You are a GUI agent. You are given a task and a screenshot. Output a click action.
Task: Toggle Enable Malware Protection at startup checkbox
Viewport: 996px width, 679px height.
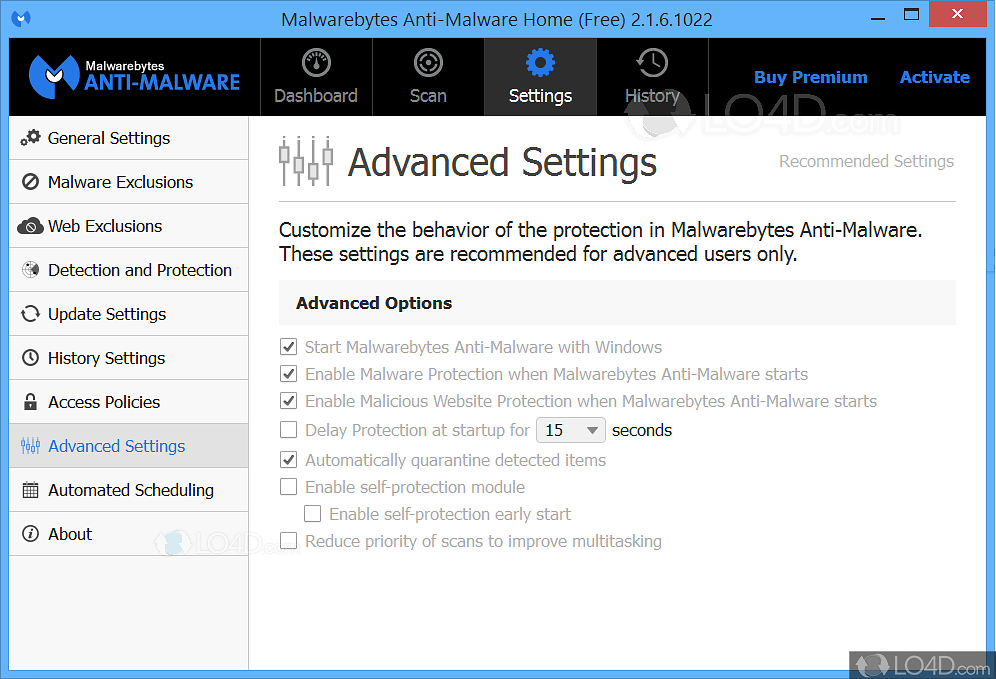pyautogui.click(x=288, y=374)
